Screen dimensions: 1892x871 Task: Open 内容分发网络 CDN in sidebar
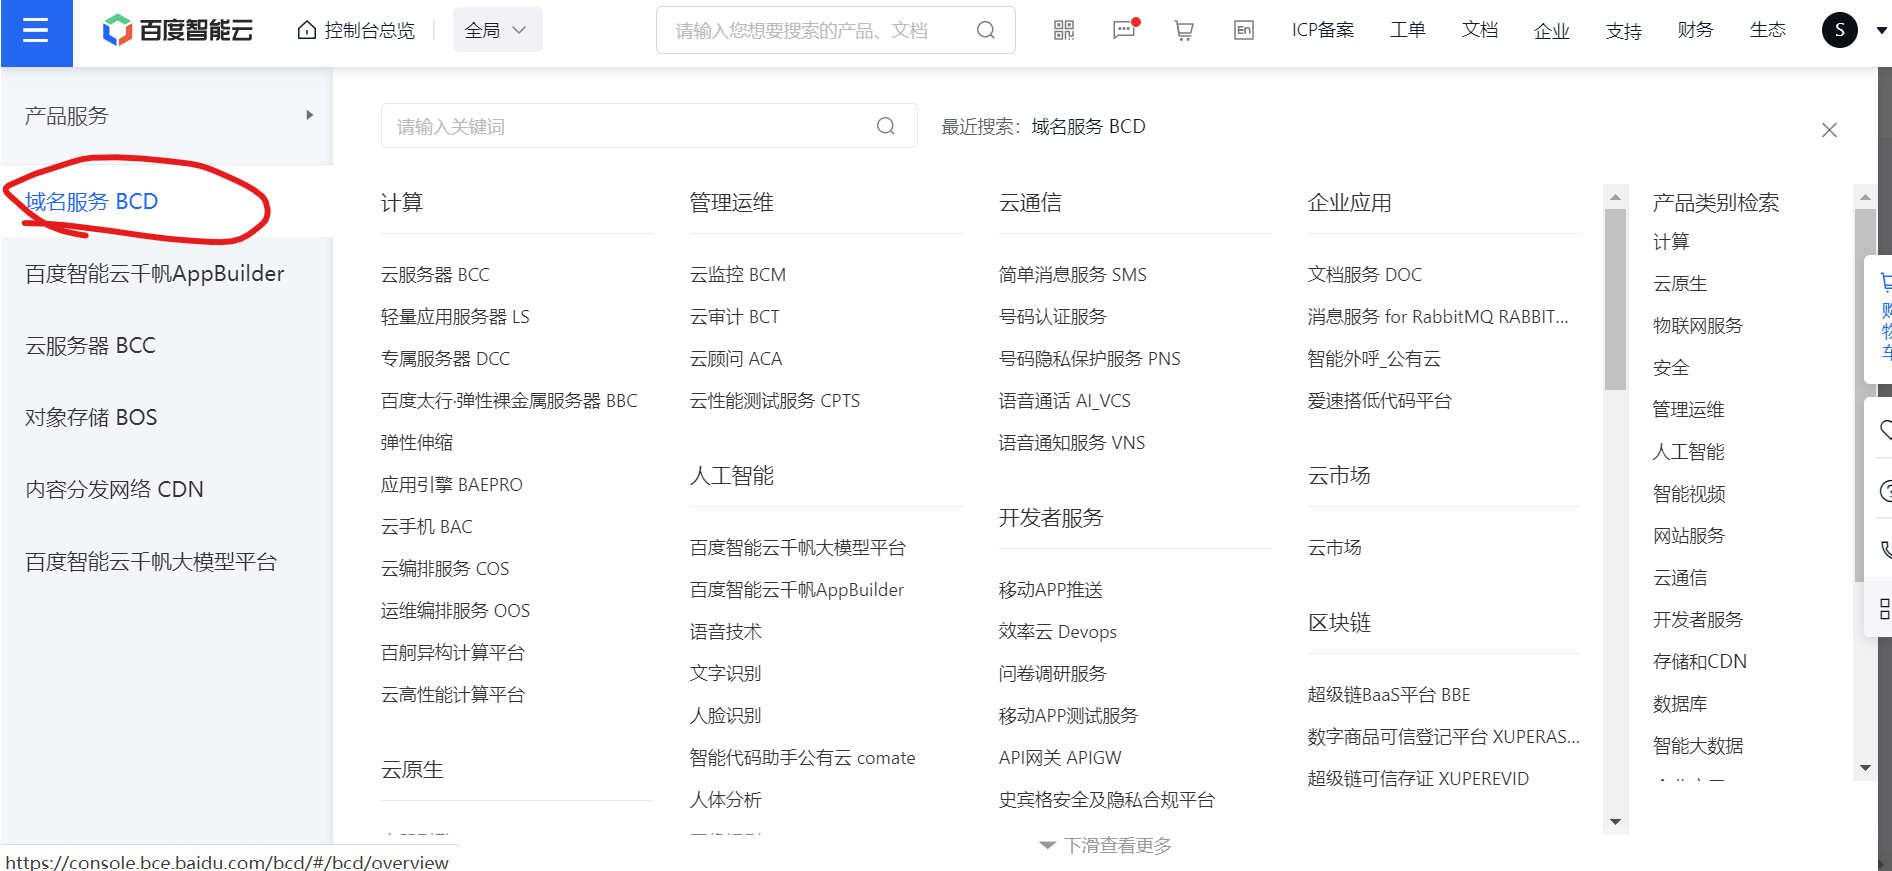[115, 490]
